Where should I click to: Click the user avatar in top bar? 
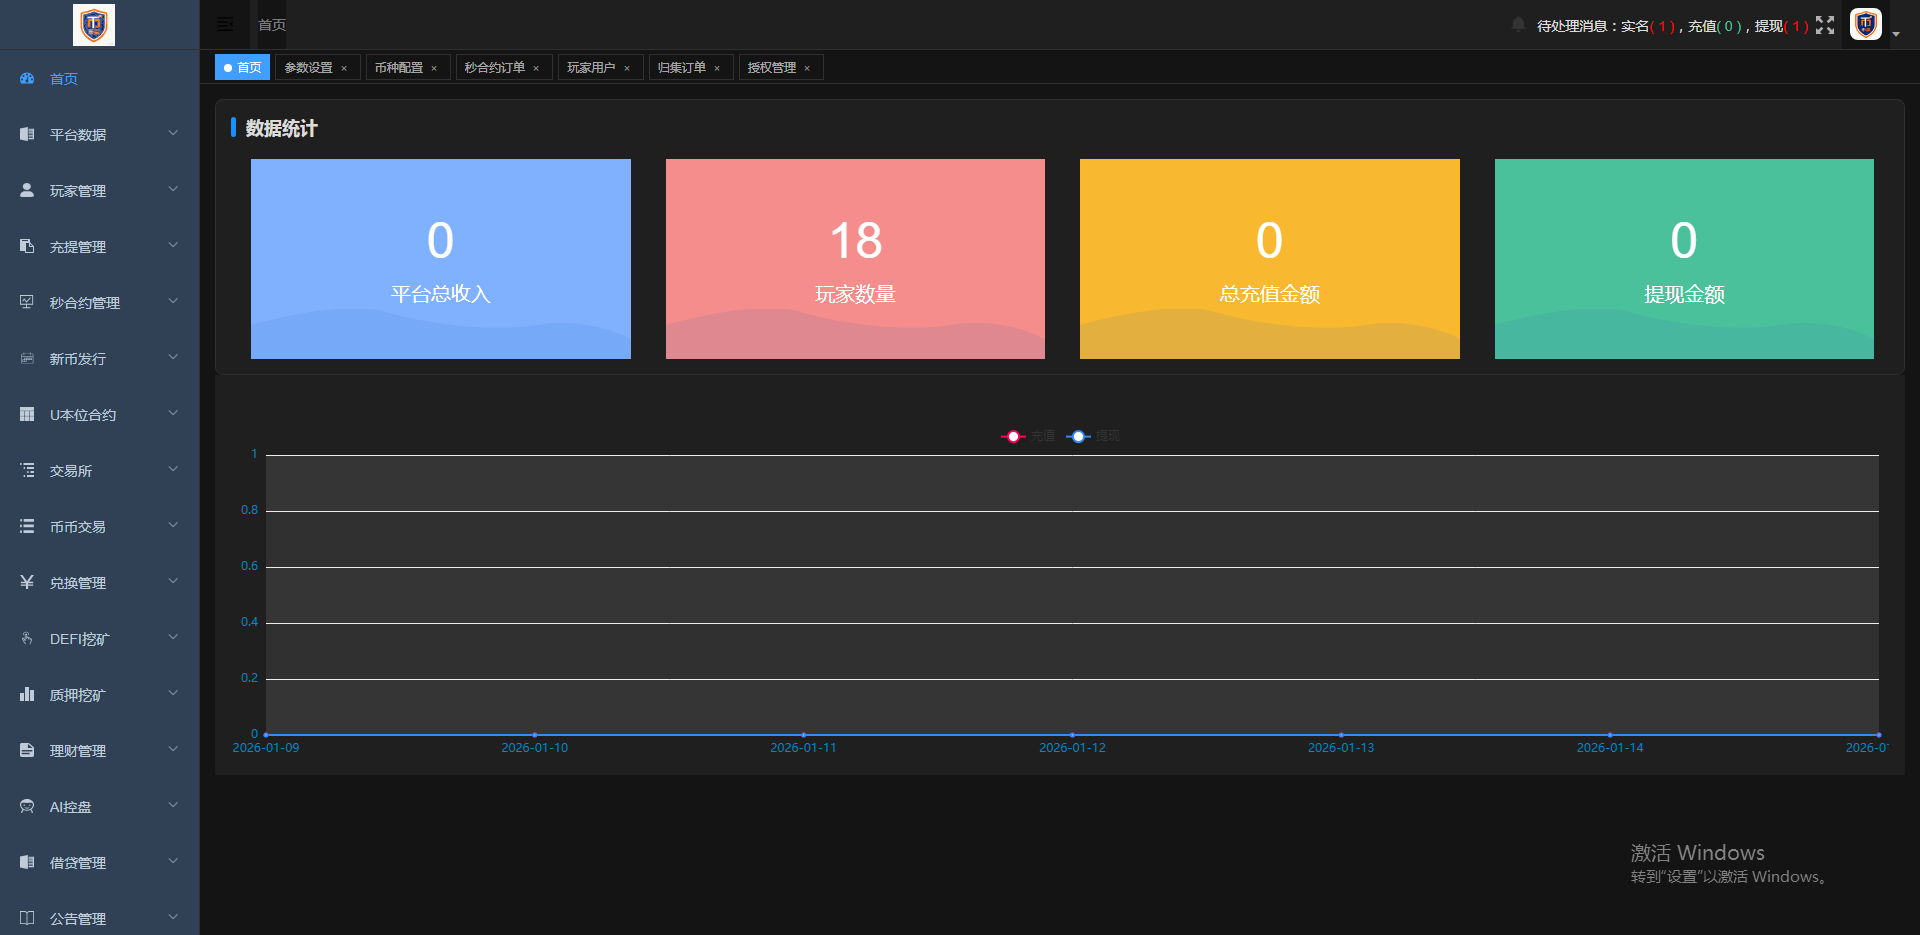pyautogui.click(x=1866, y=24)
